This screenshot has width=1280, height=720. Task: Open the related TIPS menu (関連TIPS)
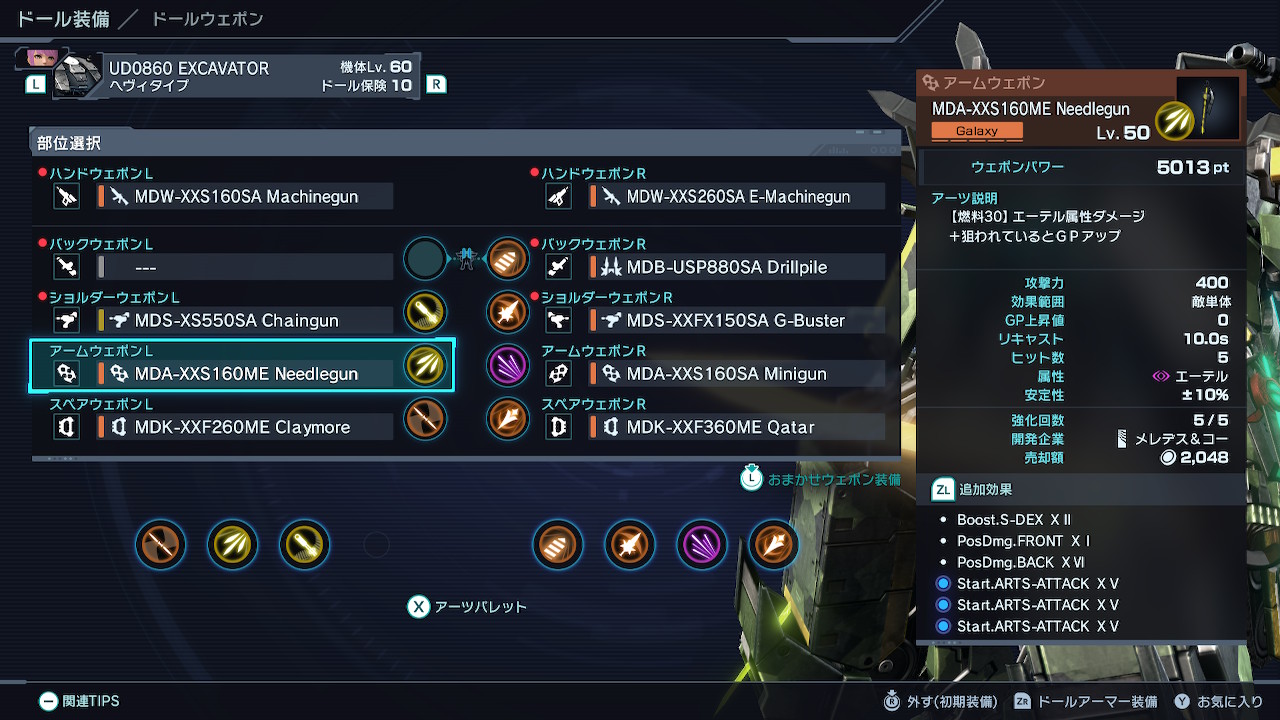[x=79, y=702]
